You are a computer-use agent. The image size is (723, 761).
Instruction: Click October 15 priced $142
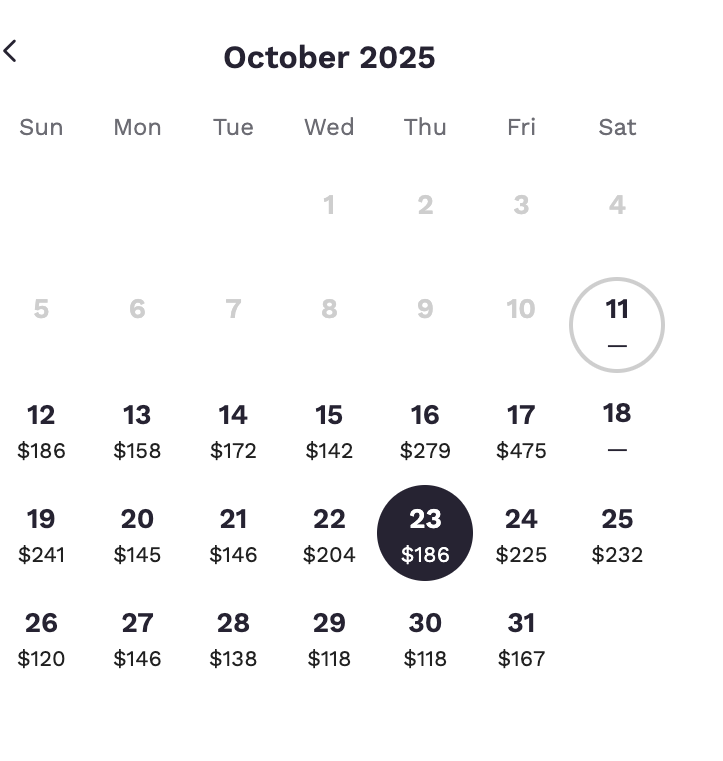tap(329, 430)
